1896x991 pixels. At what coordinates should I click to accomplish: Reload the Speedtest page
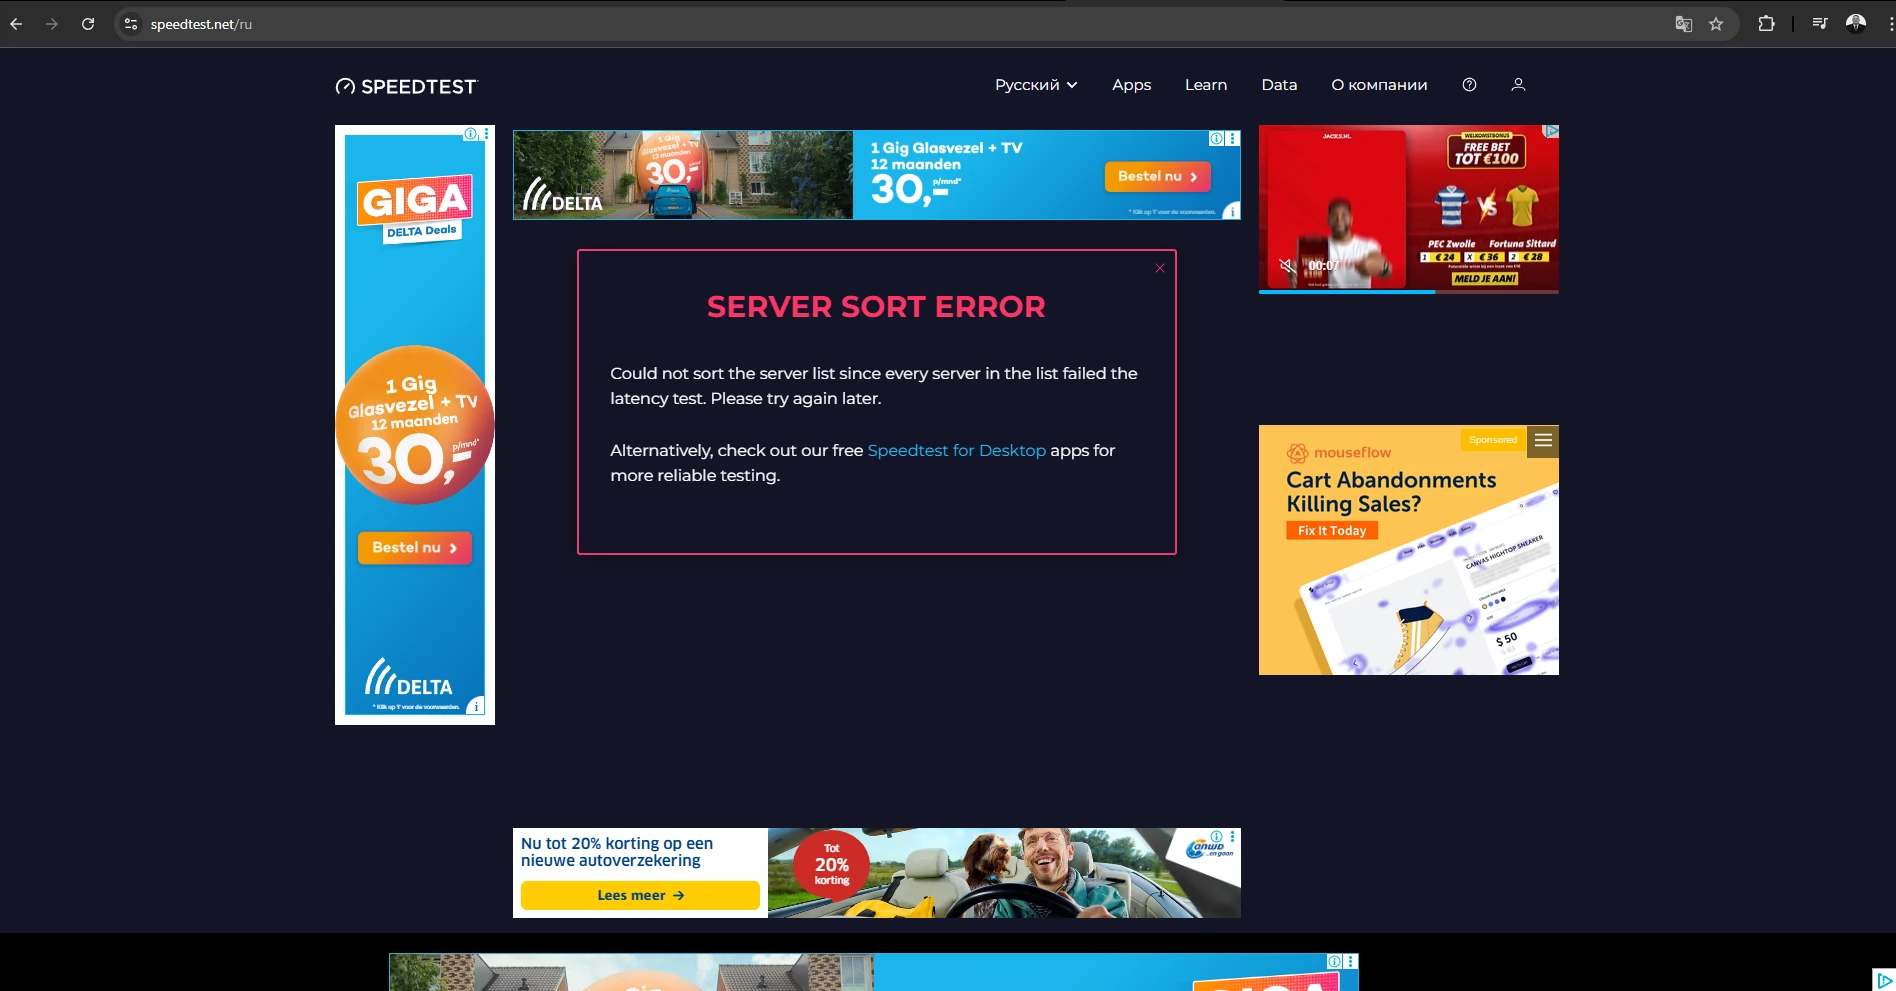pos(88,24)
